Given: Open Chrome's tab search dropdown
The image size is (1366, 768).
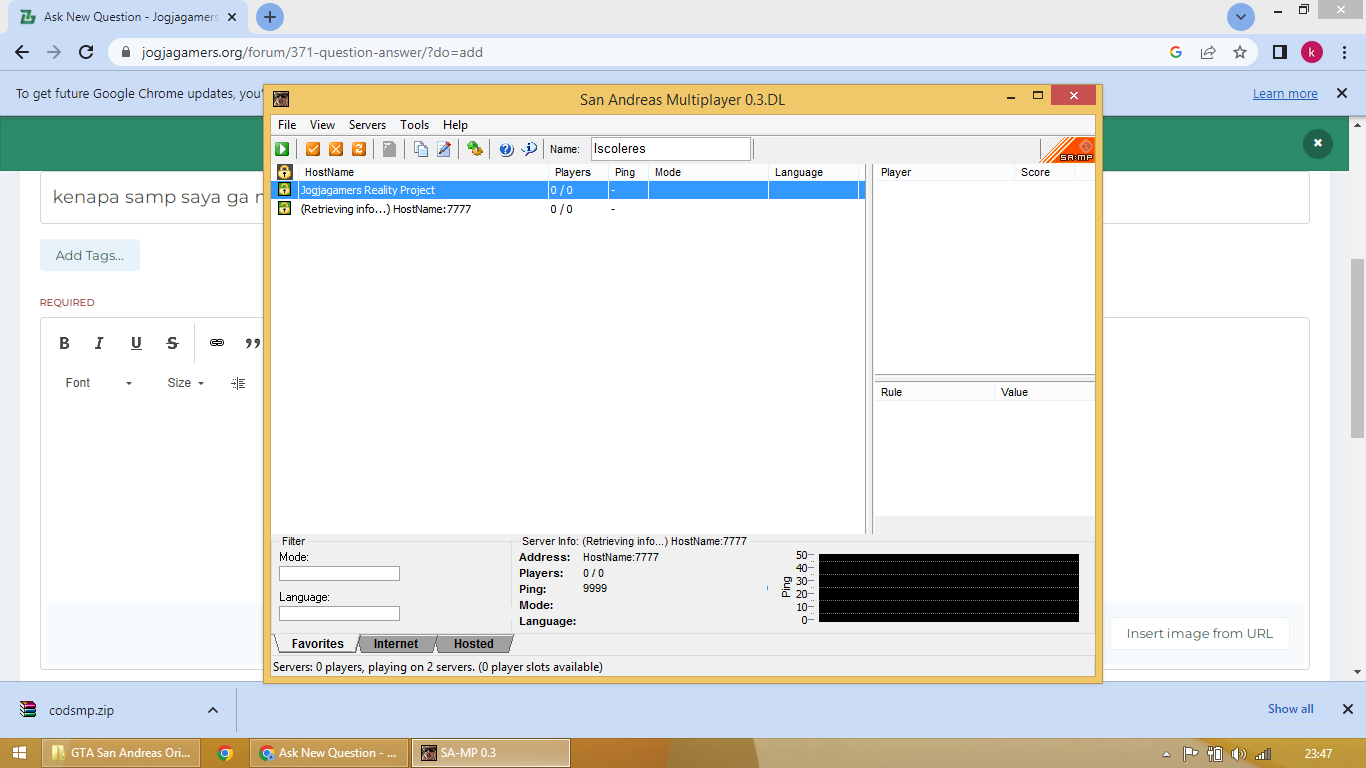Looking at the screenshot, I should (x=1241, y=16).
